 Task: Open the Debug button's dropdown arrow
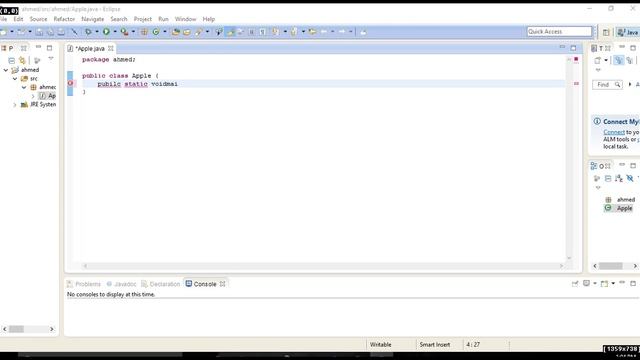[x=97, y=31]
